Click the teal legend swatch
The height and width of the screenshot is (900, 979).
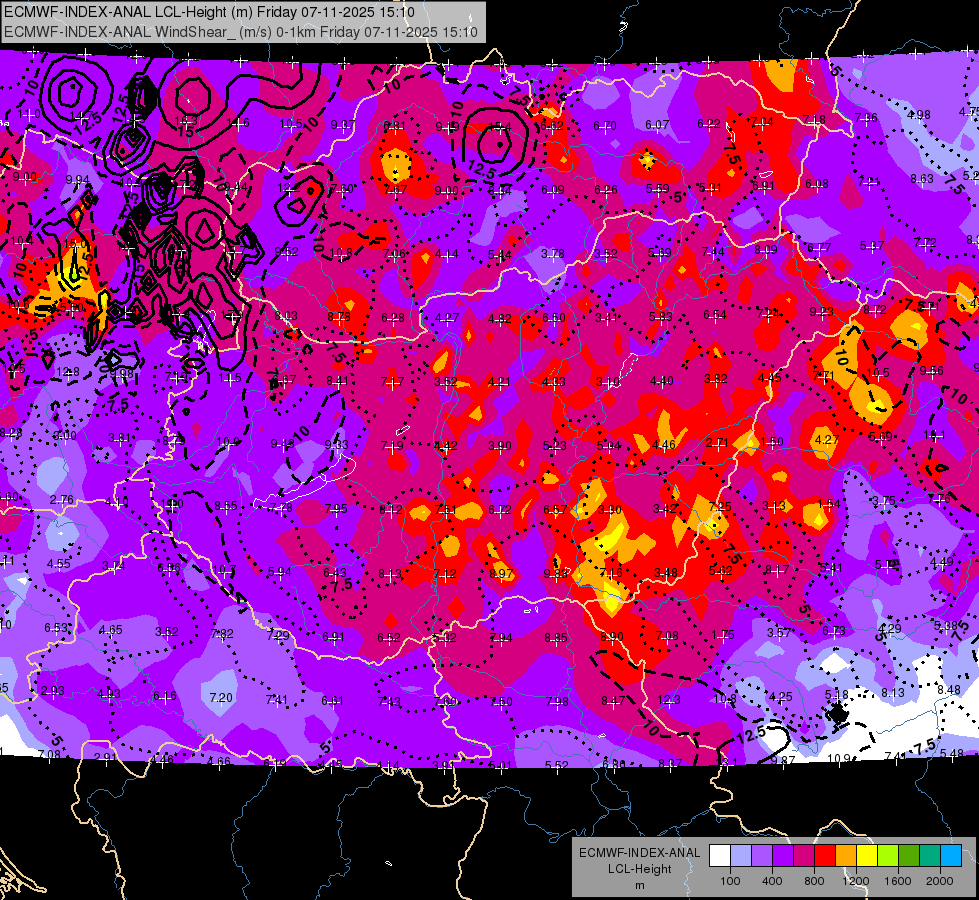[930, 856]
